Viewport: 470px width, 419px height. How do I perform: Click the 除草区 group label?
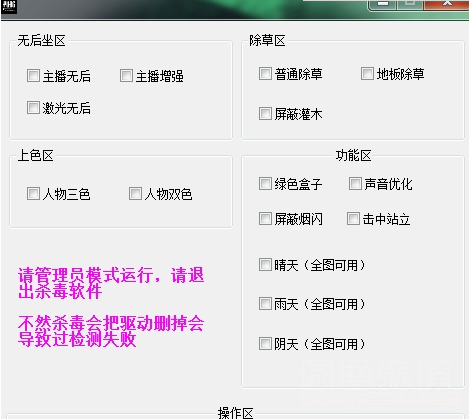pos(267,41)
